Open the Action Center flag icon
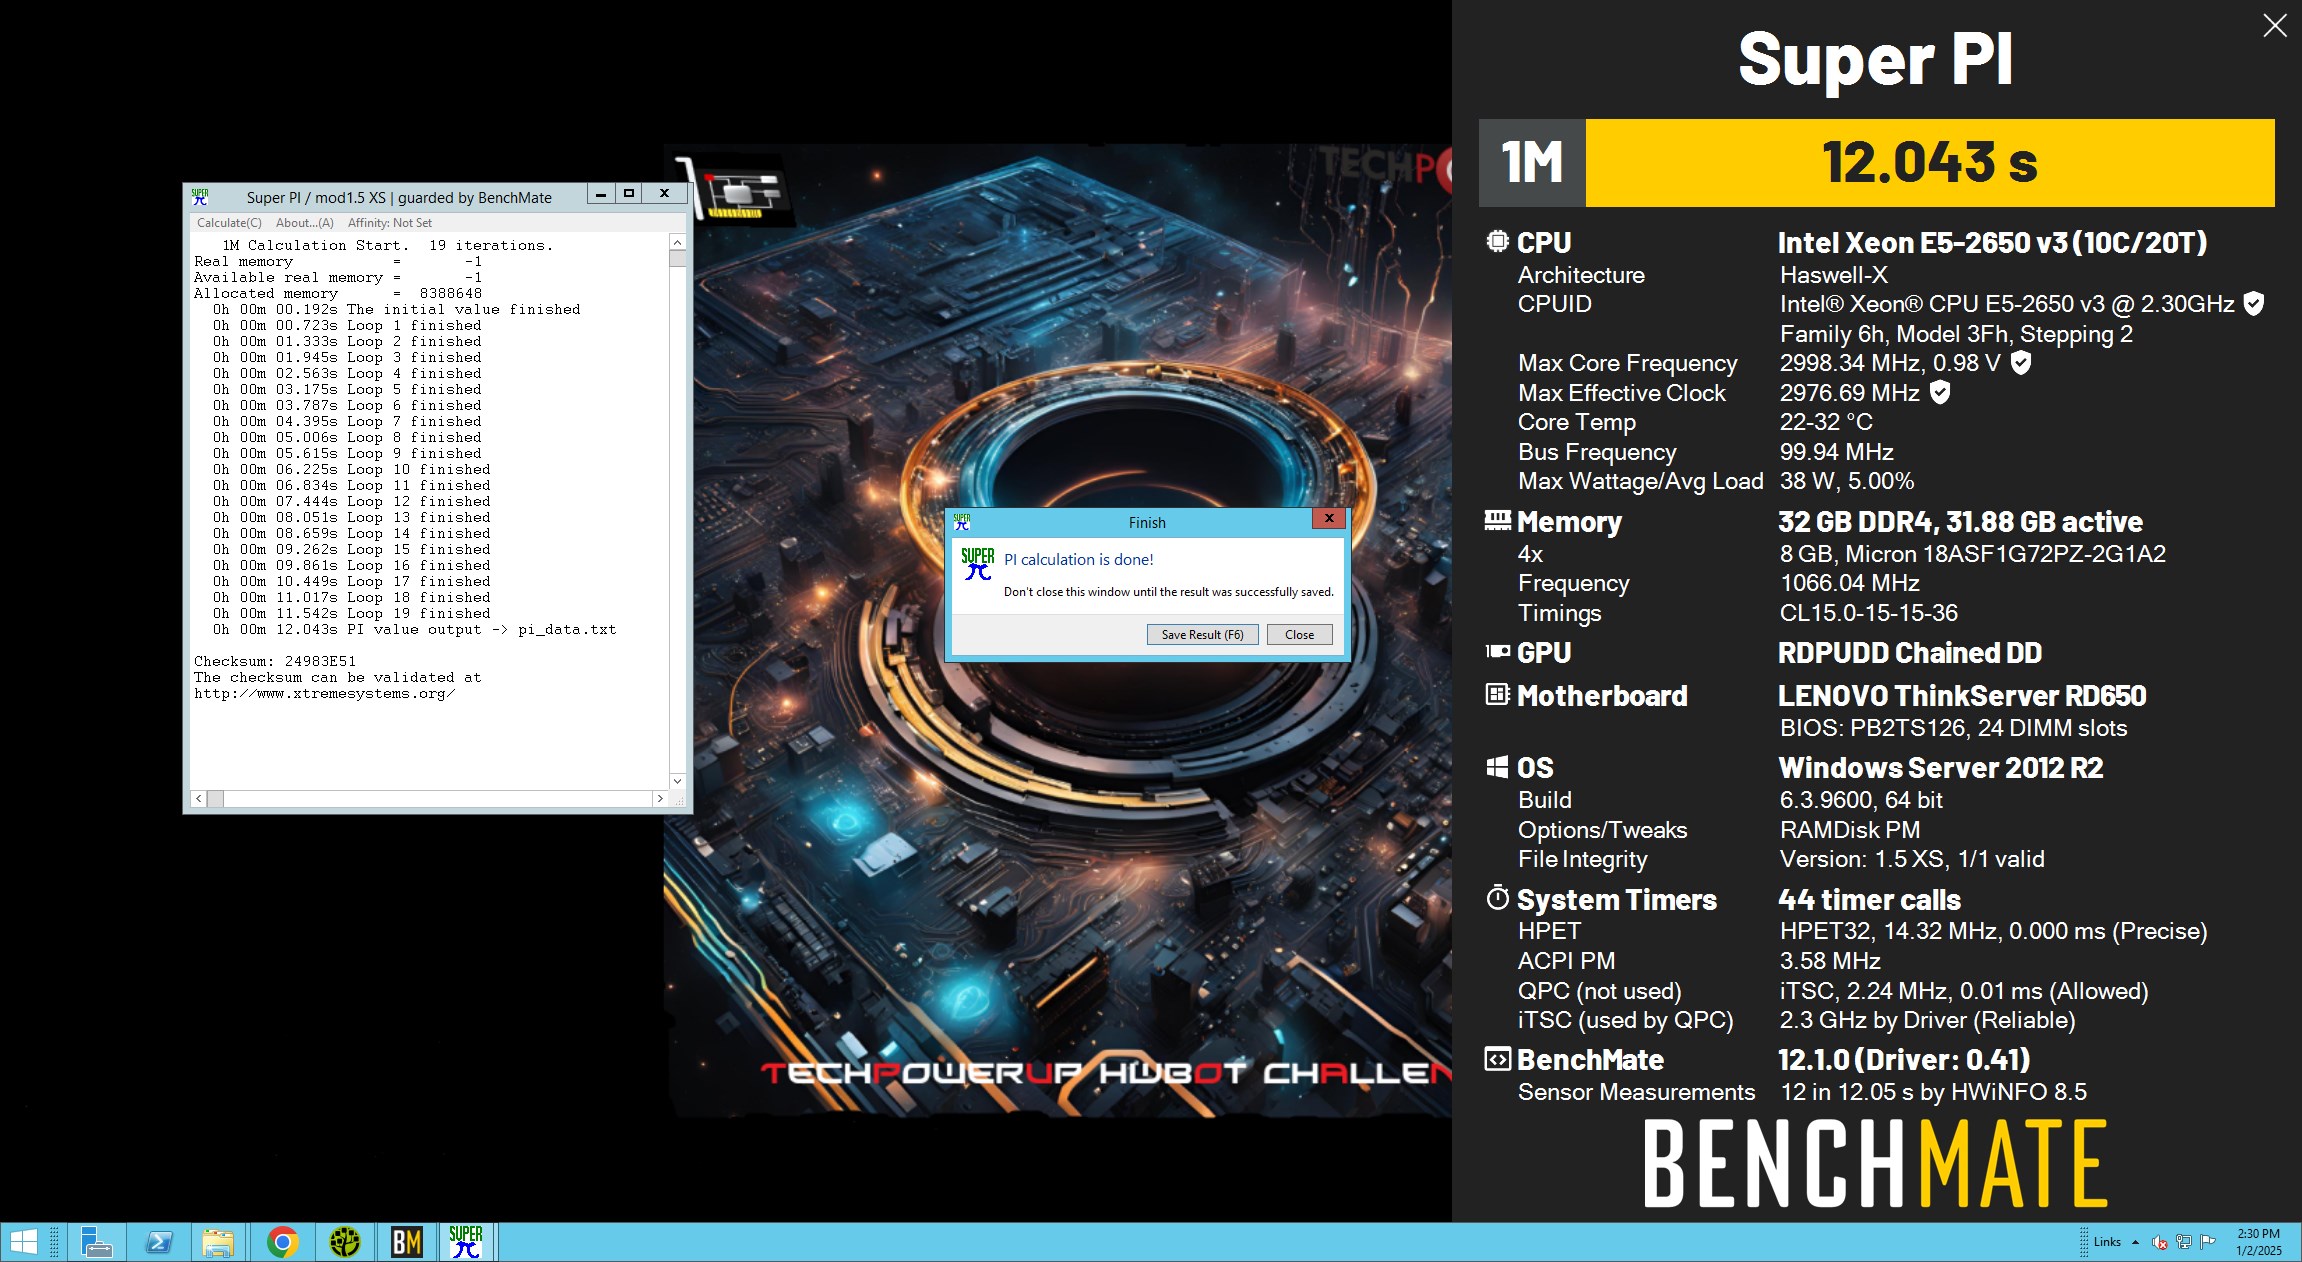 point(2208,1242)
